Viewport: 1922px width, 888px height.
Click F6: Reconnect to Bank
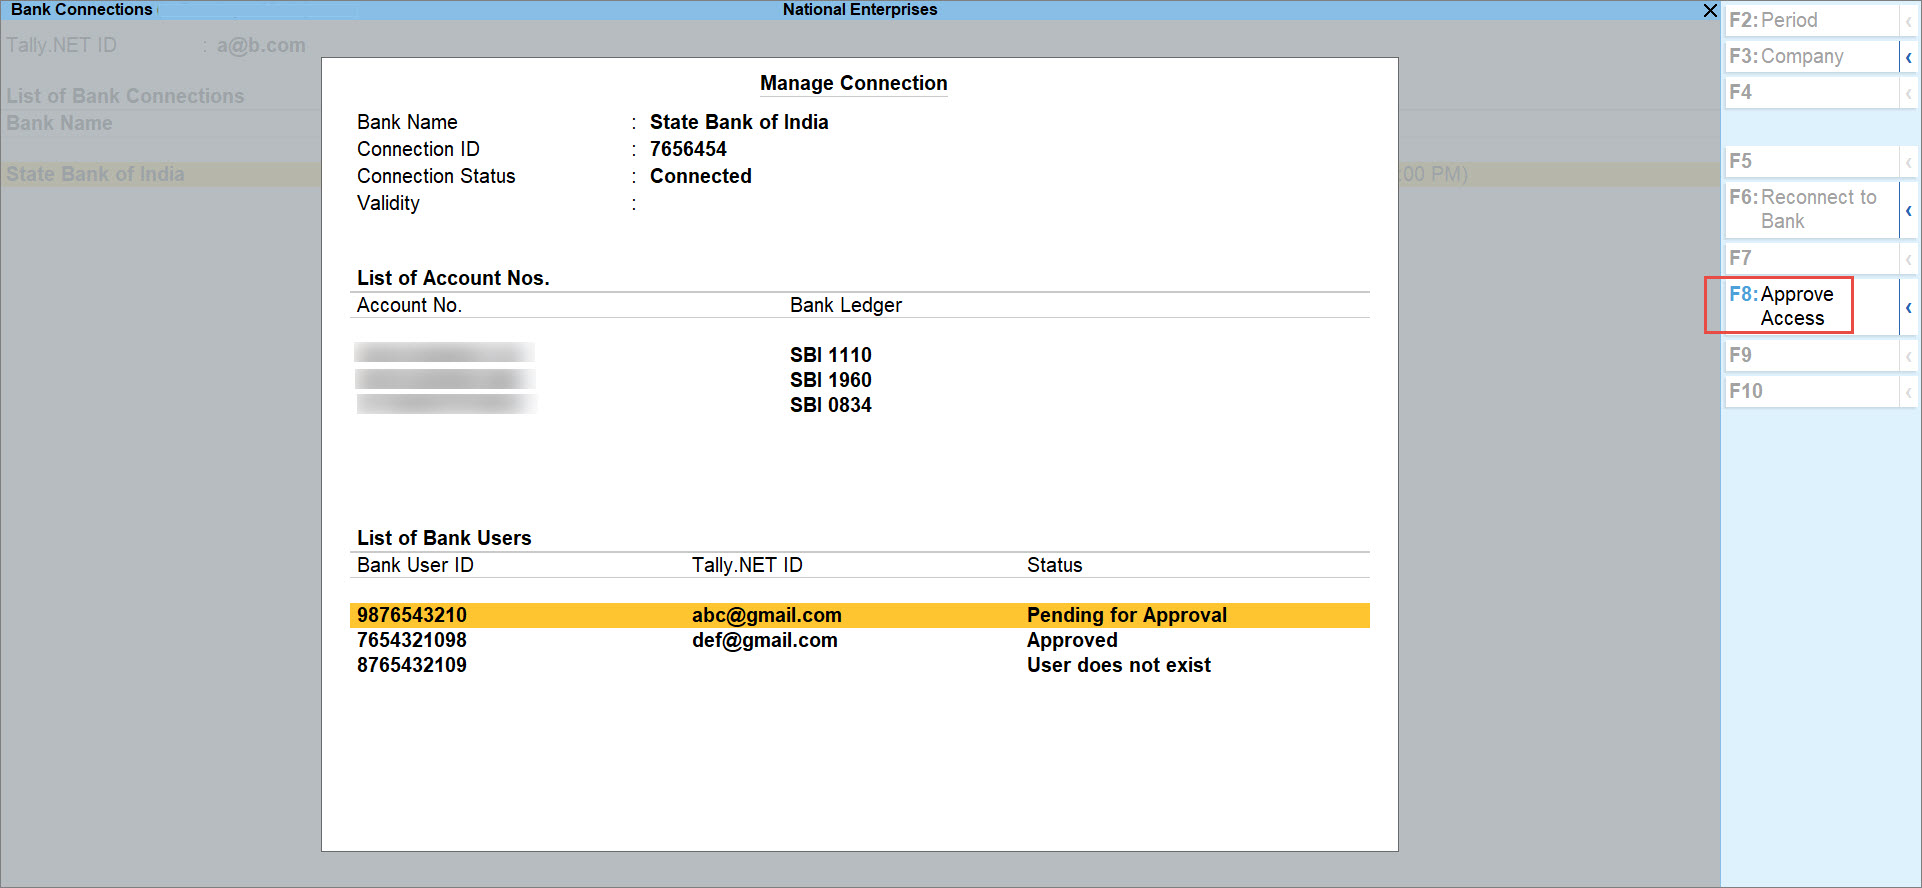[x=1810, y=209]
